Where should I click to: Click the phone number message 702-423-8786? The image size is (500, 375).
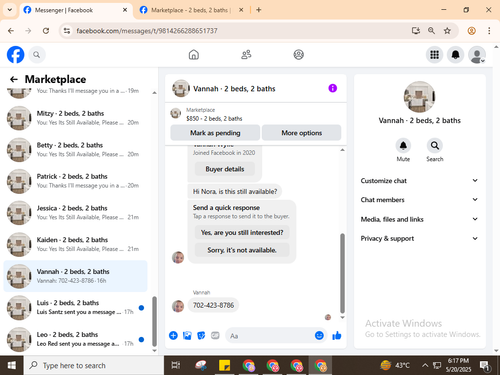213,305
